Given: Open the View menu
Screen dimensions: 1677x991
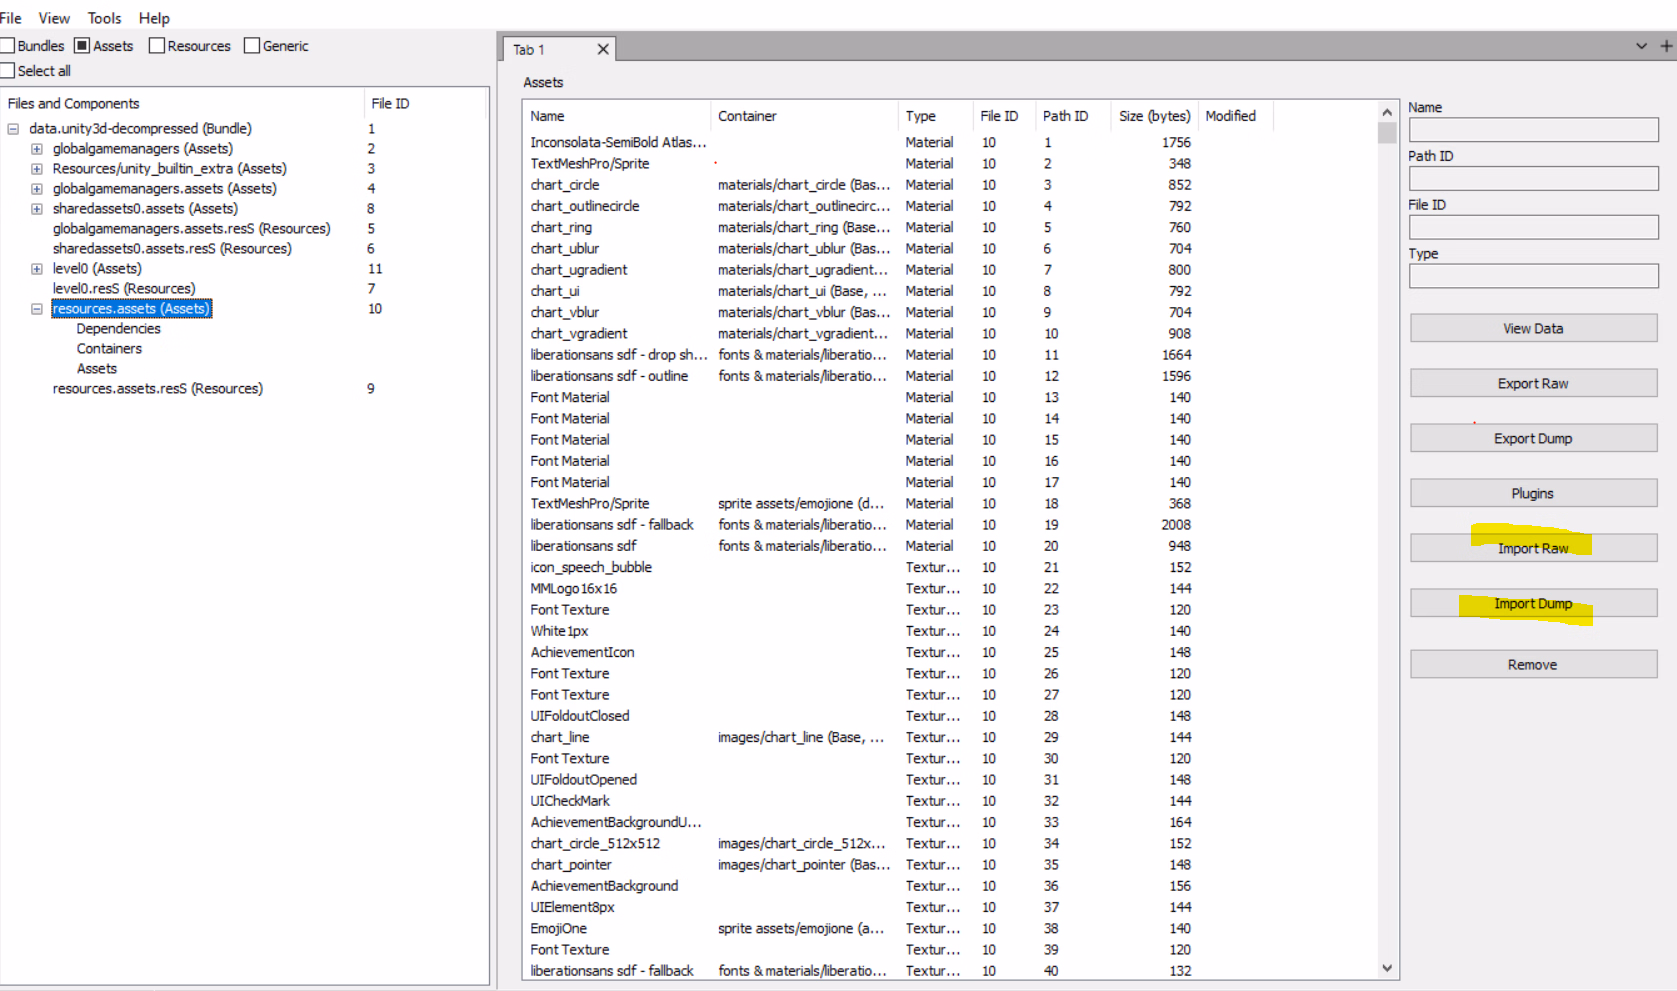Looking at the screenshot, I should 54,18.
